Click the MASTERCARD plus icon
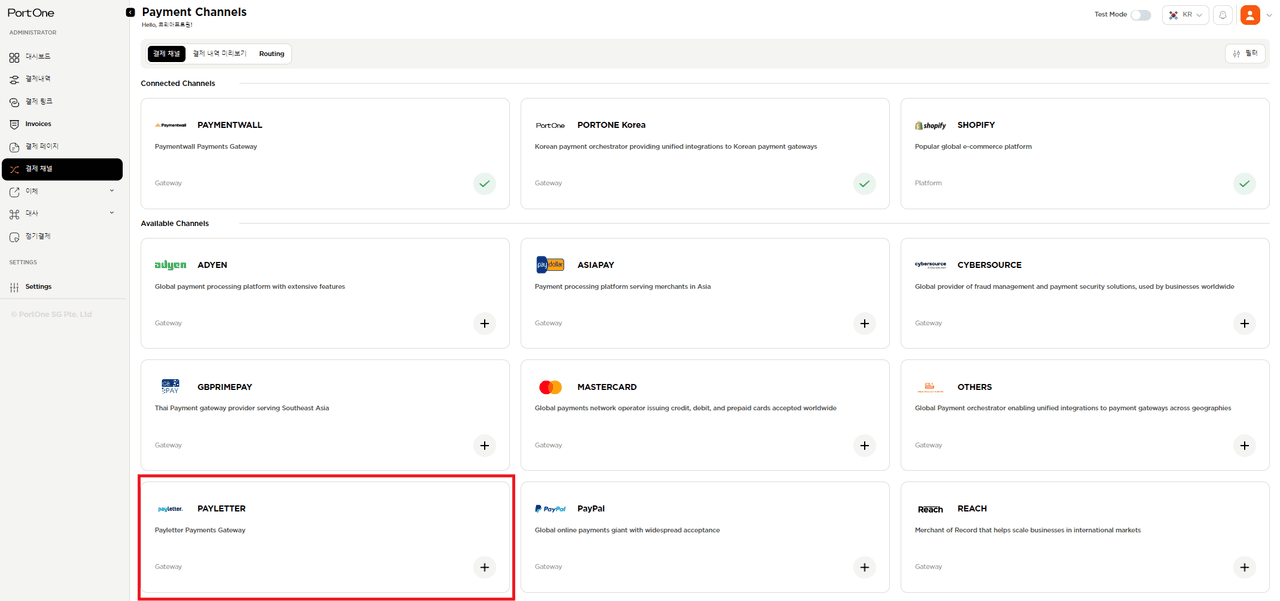1280x601 pixels. tap(864, 445)
